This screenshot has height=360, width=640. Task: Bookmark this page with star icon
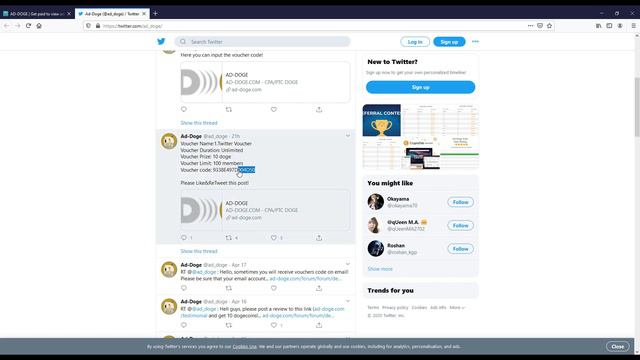(549, 26)
